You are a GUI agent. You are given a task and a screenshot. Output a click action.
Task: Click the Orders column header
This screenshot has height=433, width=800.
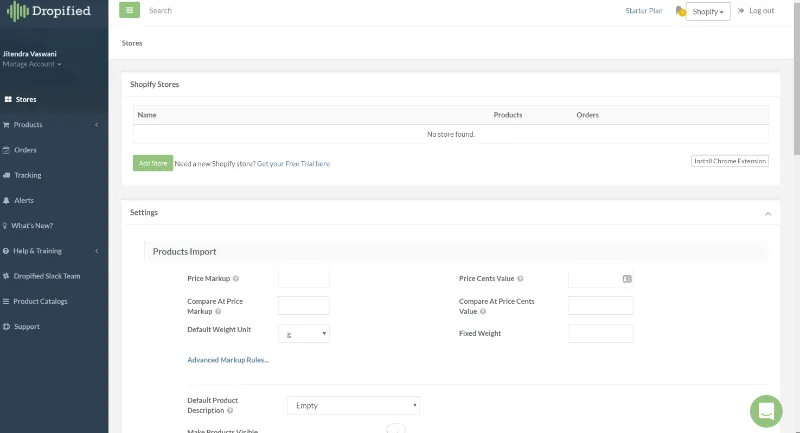coord(587,115)
